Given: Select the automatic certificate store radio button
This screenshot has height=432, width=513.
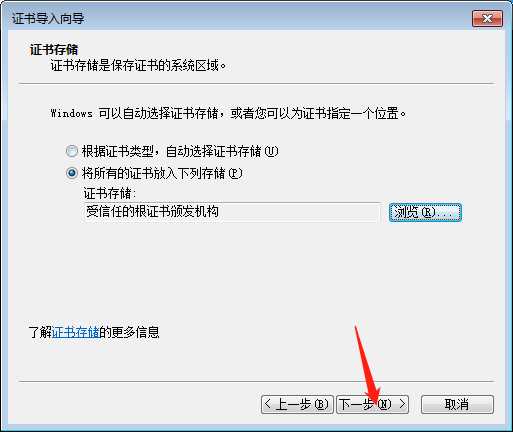Looking at the screenshot, I should (x=72, y=151).
